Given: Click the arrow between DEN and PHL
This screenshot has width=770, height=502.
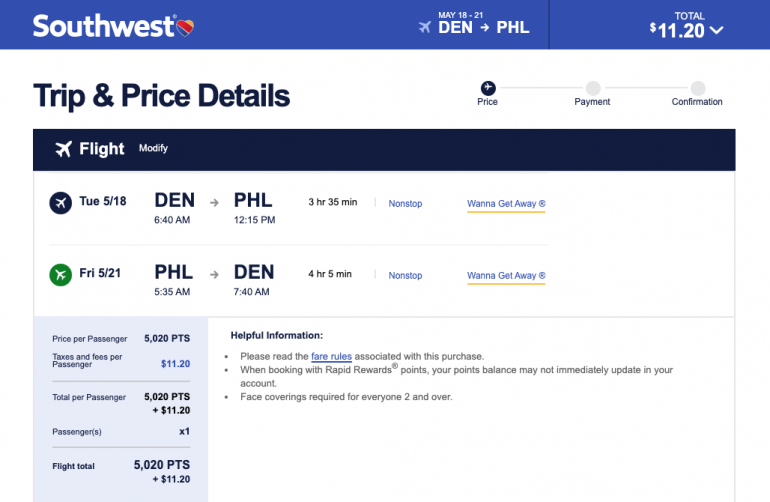Looking at the screenshot, I should 214,203.
